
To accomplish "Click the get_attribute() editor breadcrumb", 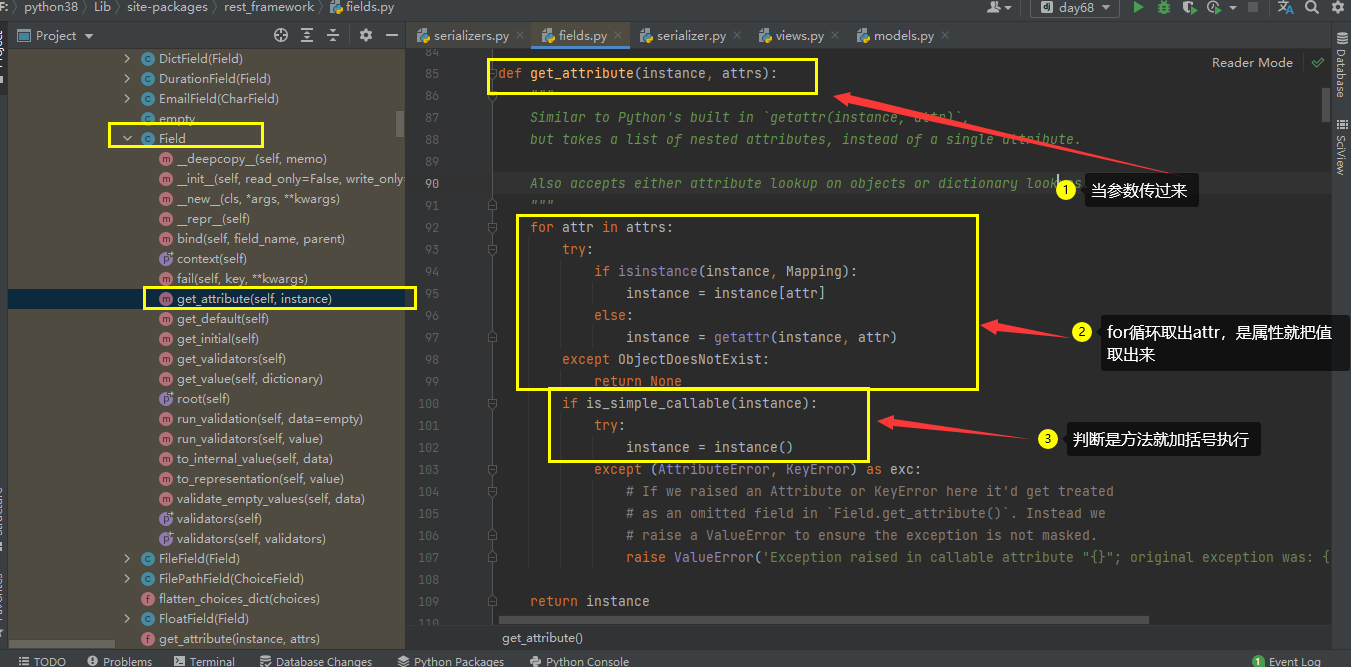I will click(542, 637).
